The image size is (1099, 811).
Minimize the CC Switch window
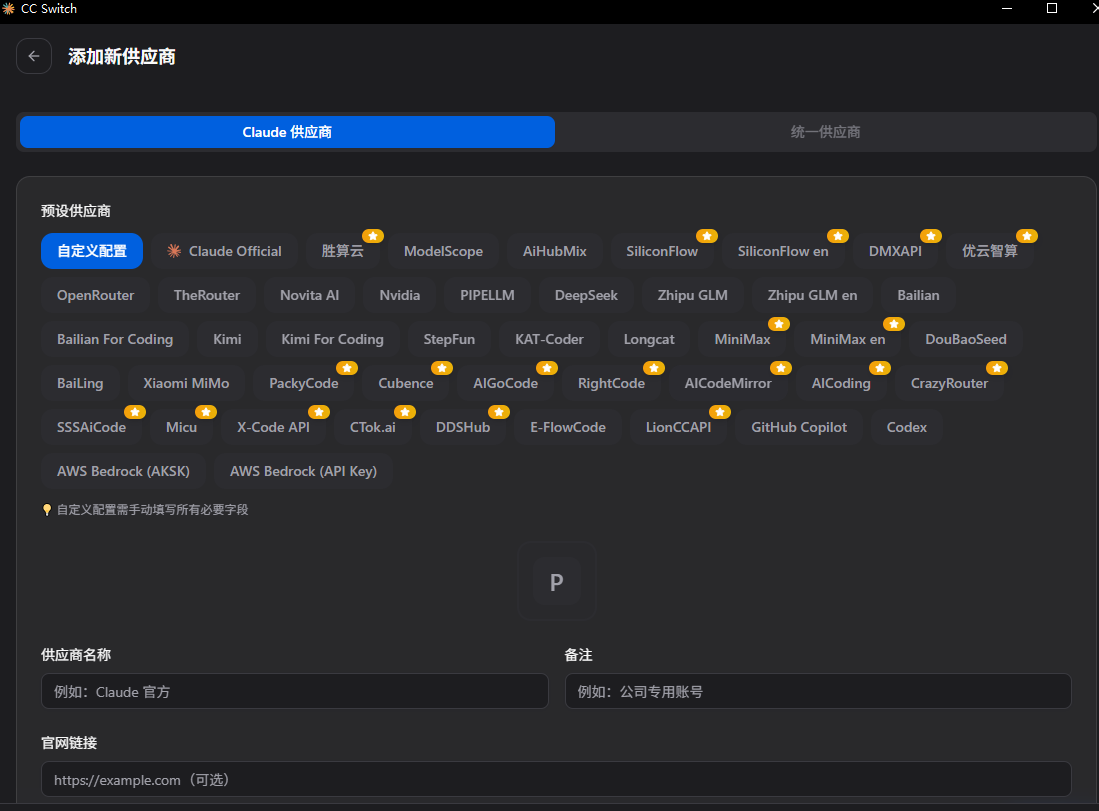[1007, 8]
